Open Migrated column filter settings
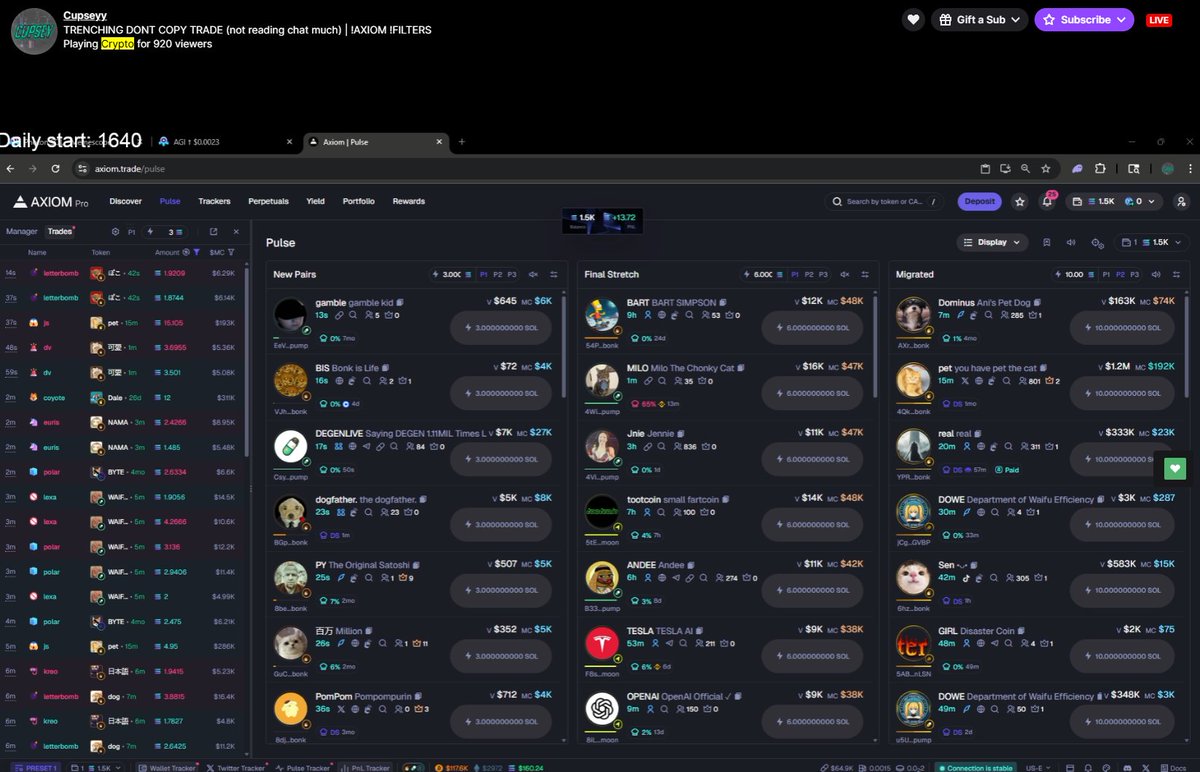The image size is (1200, 772). coord(1176,274)
